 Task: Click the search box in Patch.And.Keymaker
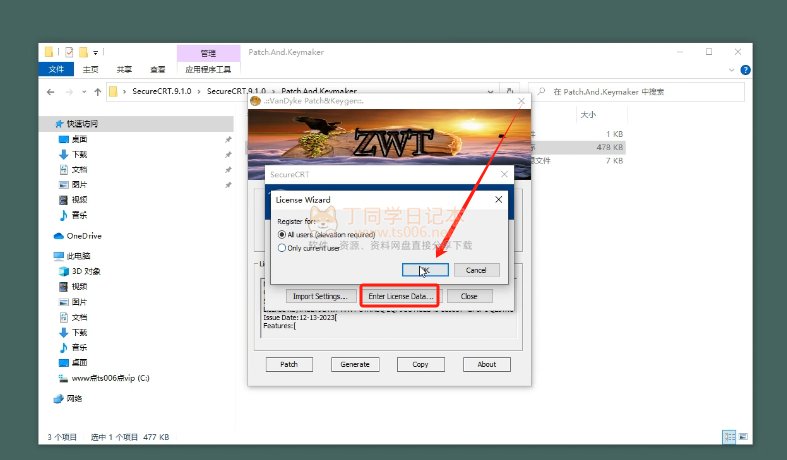[636, 92]
